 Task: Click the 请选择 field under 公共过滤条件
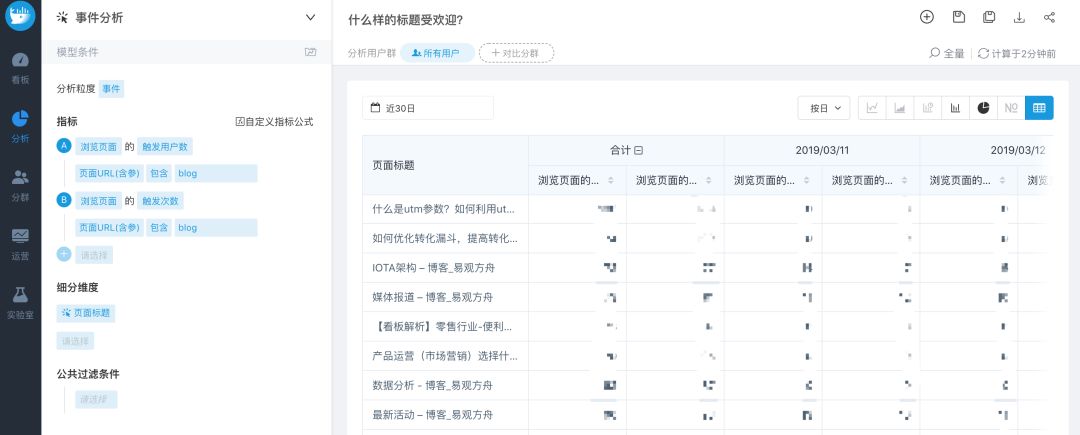coord(98,400)
